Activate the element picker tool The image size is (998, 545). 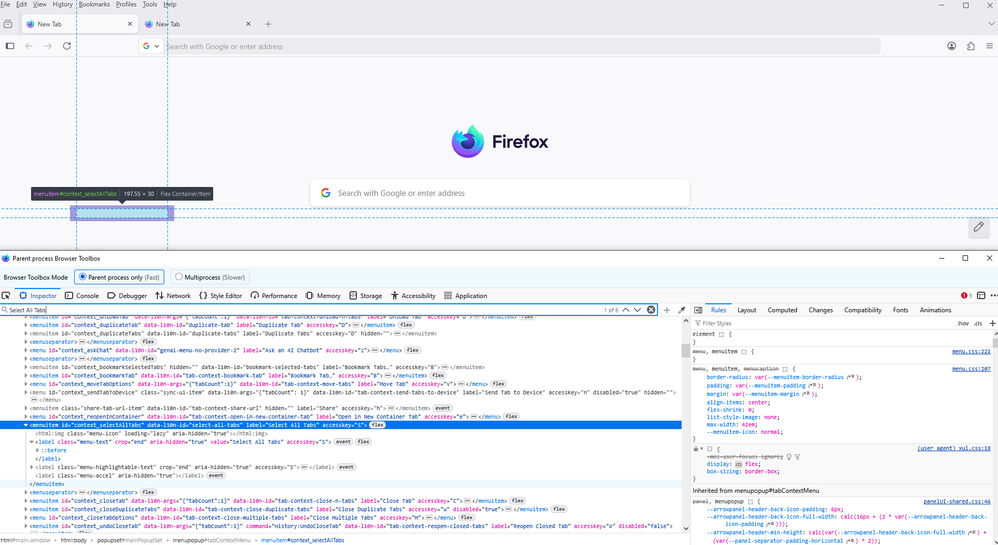[7, 296]
